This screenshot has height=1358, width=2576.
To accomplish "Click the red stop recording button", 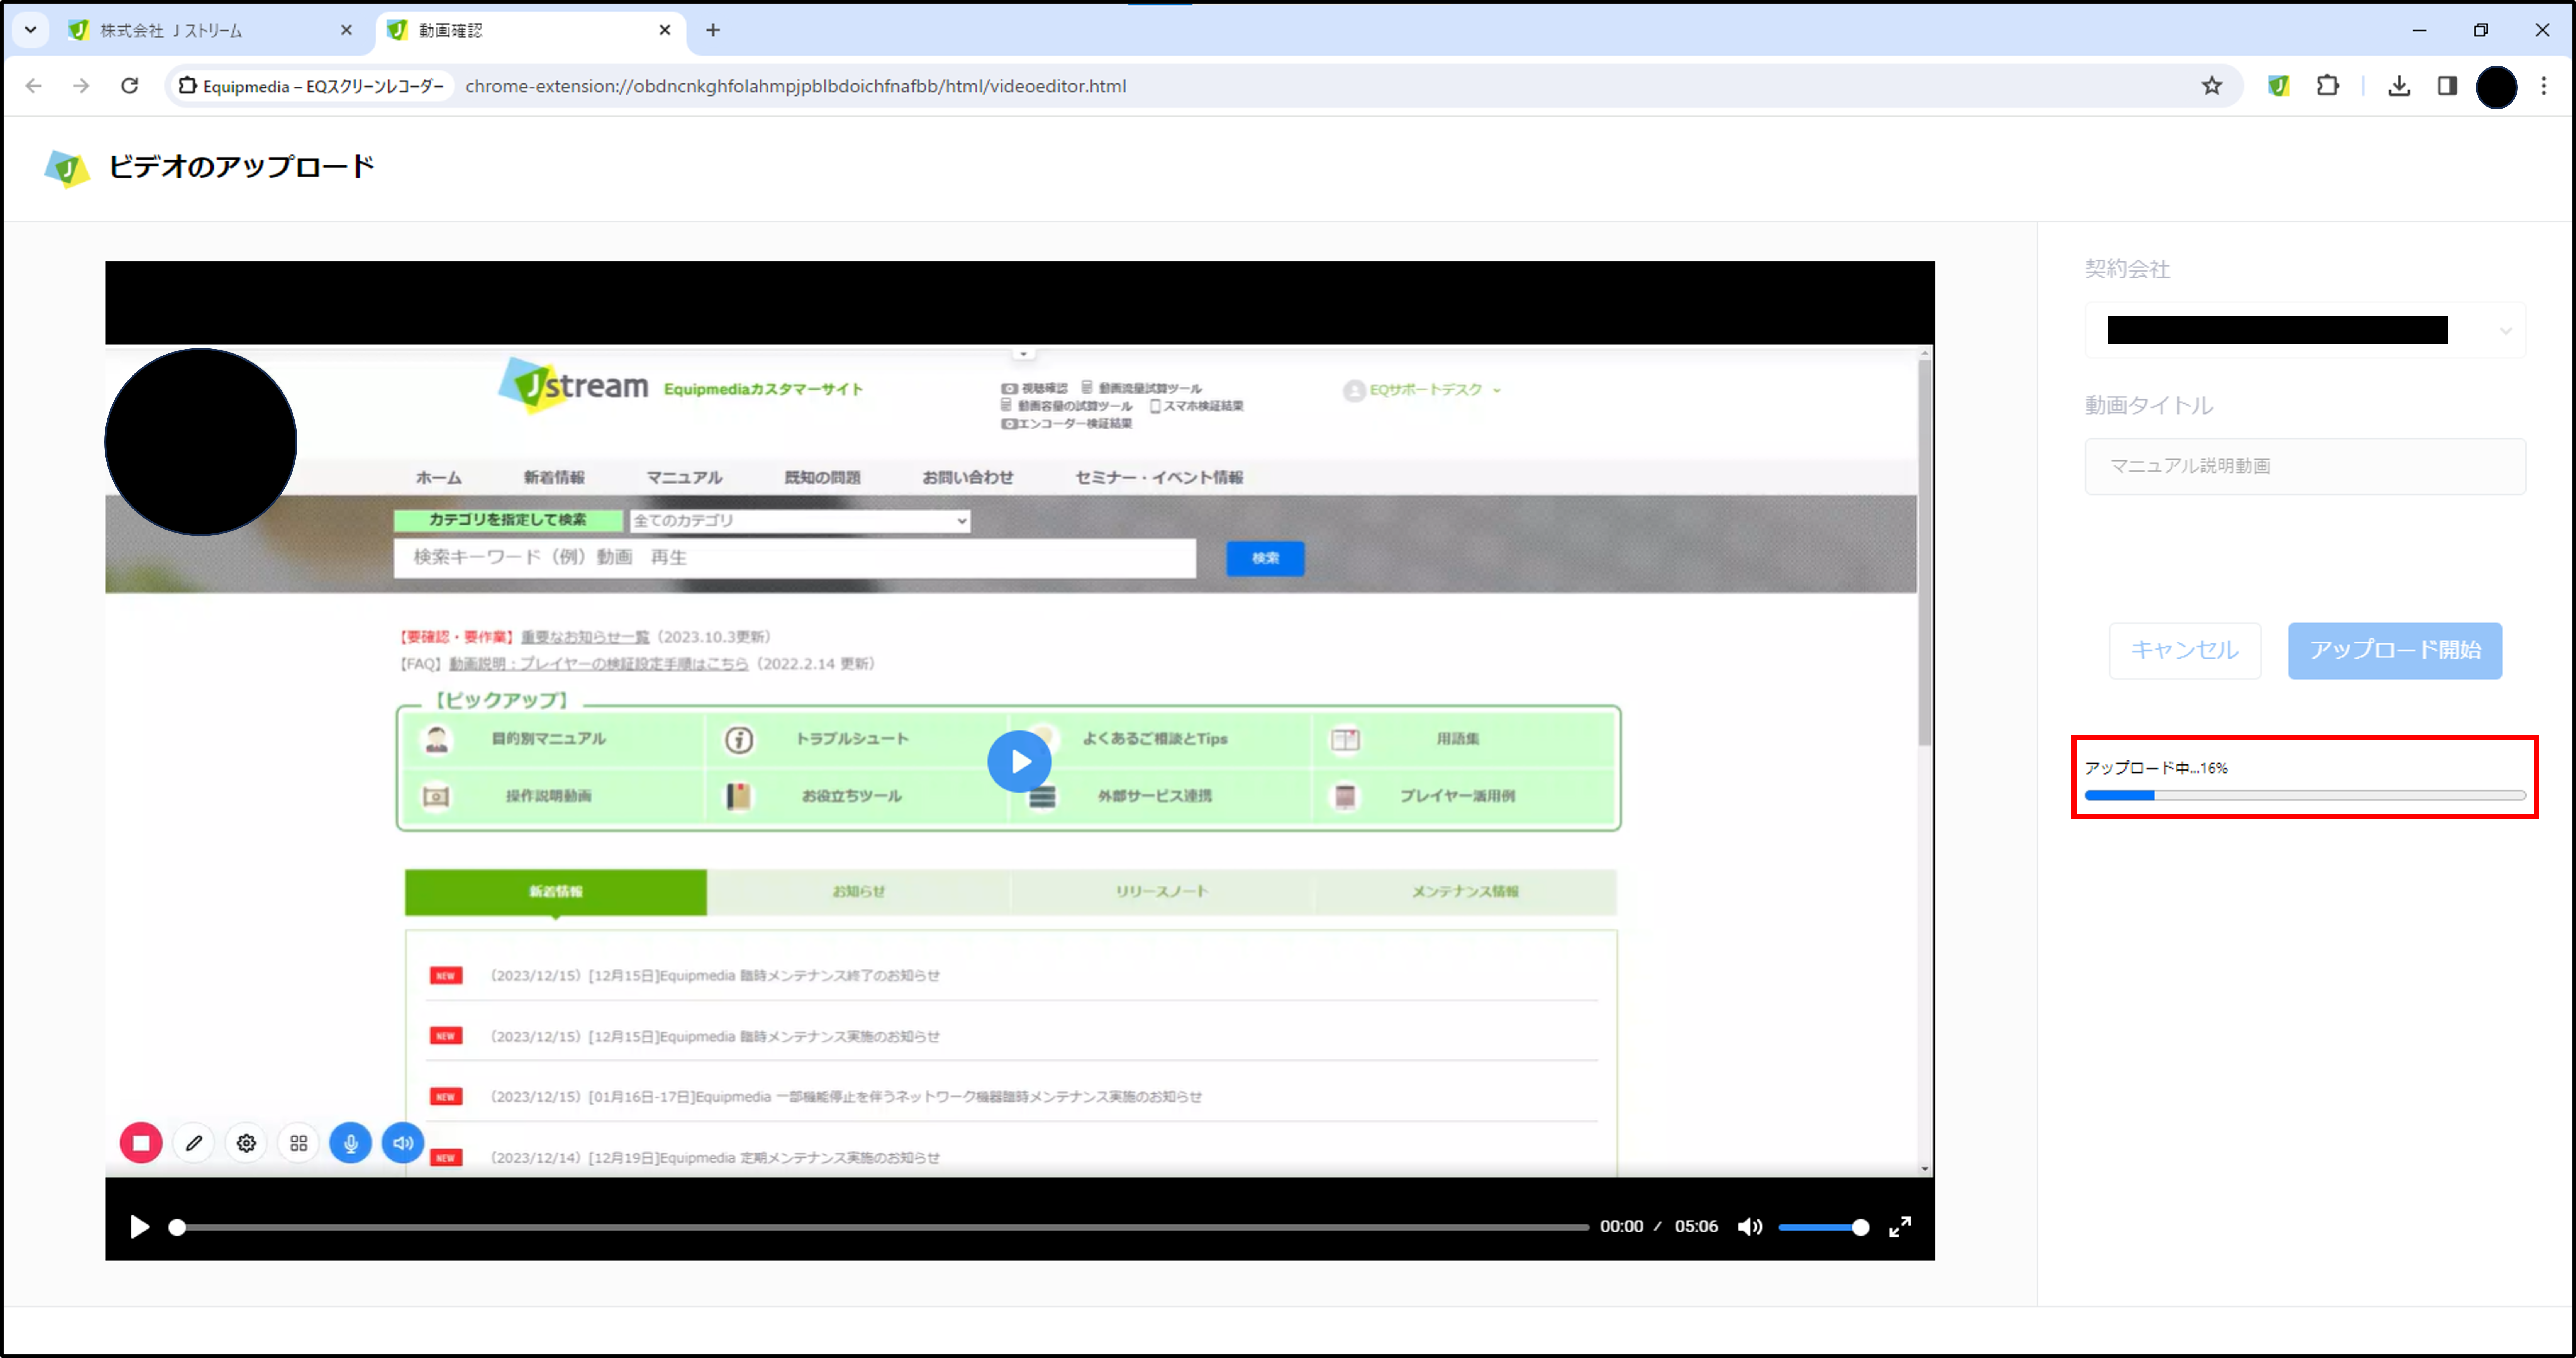I will 141,1143.
